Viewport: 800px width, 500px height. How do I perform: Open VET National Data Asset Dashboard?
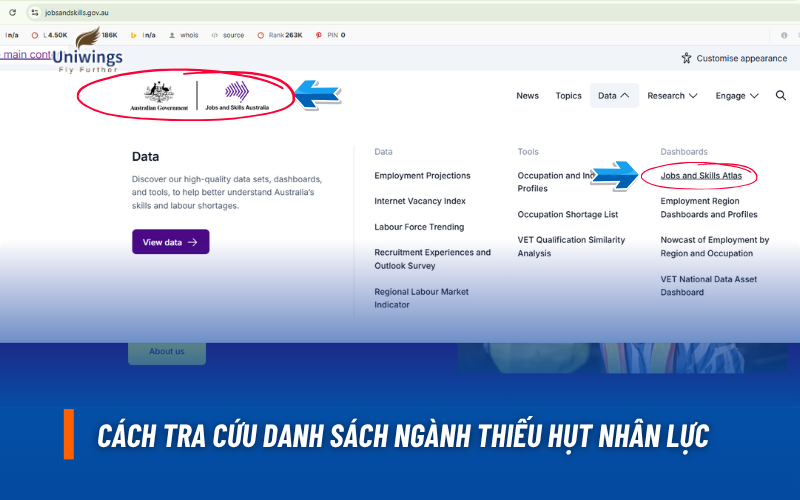tap(708, 286)
